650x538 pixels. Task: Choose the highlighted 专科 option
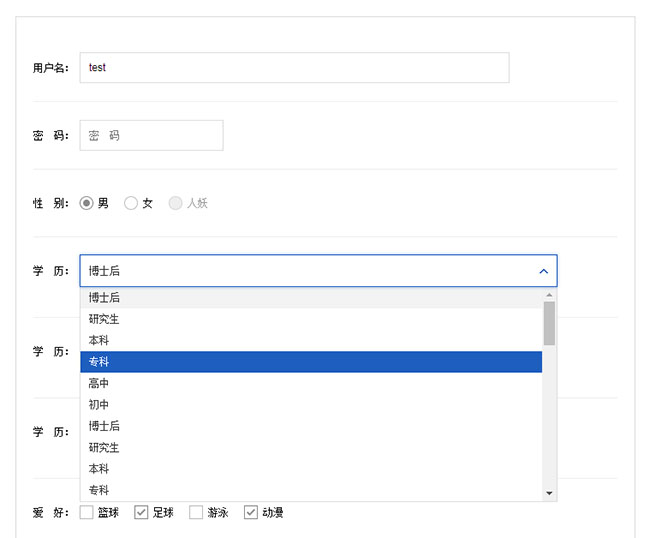(x=310, y=361)
